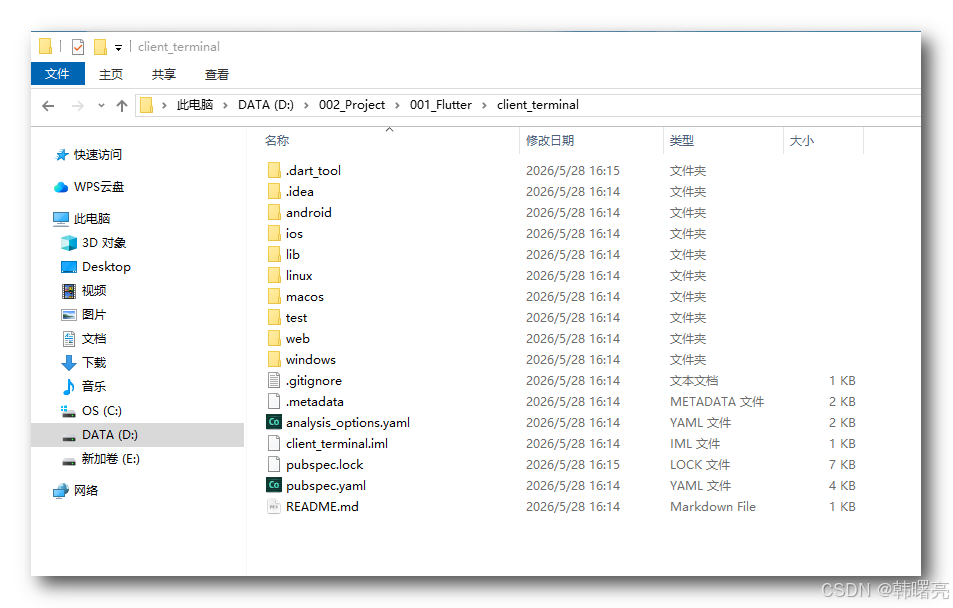Click the address bar folder icon
This screenshot has width=953, height=608.
[x=146, y=105]
